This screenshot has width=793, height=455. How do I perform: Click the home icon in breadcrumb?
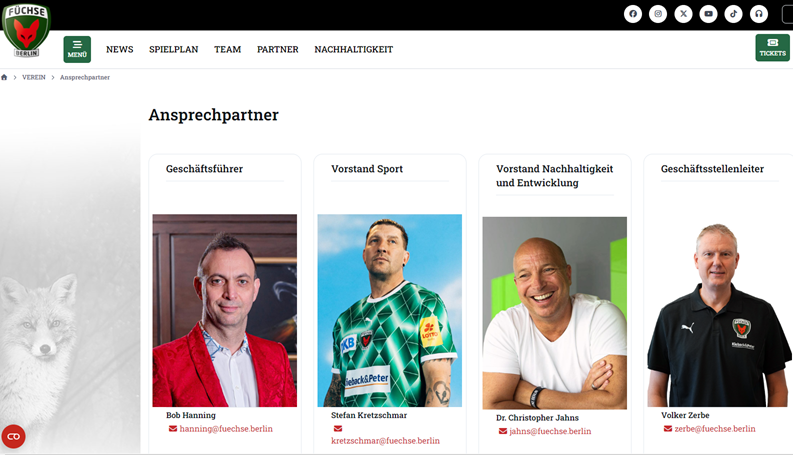[4, 77]
